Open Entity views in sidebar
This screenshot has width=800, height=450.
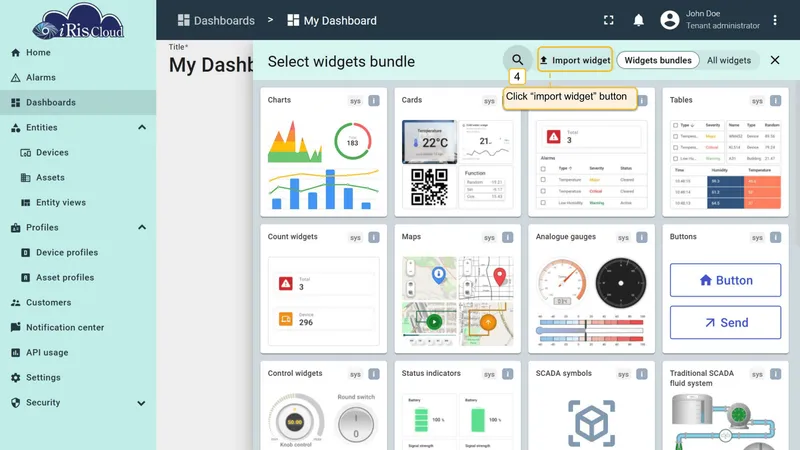(x=78, y=203)
